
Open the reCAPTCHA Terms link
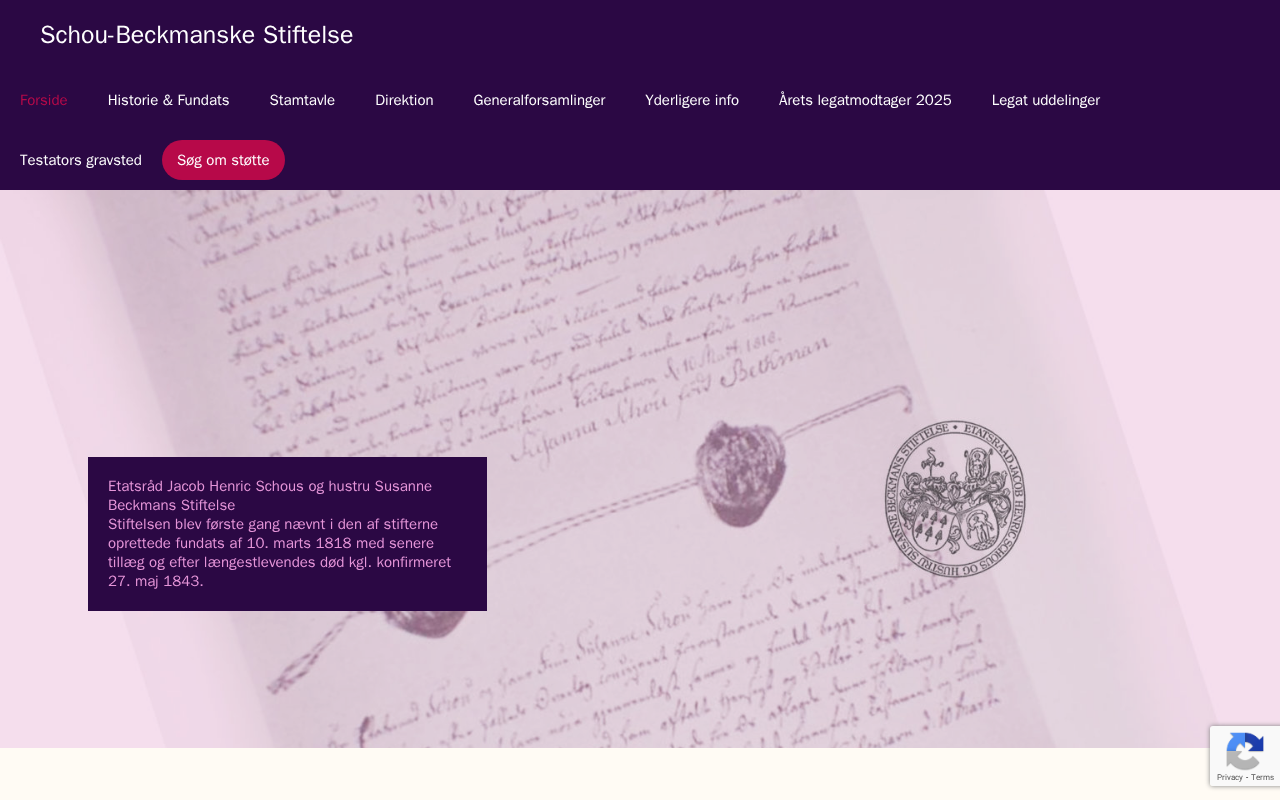point(1262,777)
